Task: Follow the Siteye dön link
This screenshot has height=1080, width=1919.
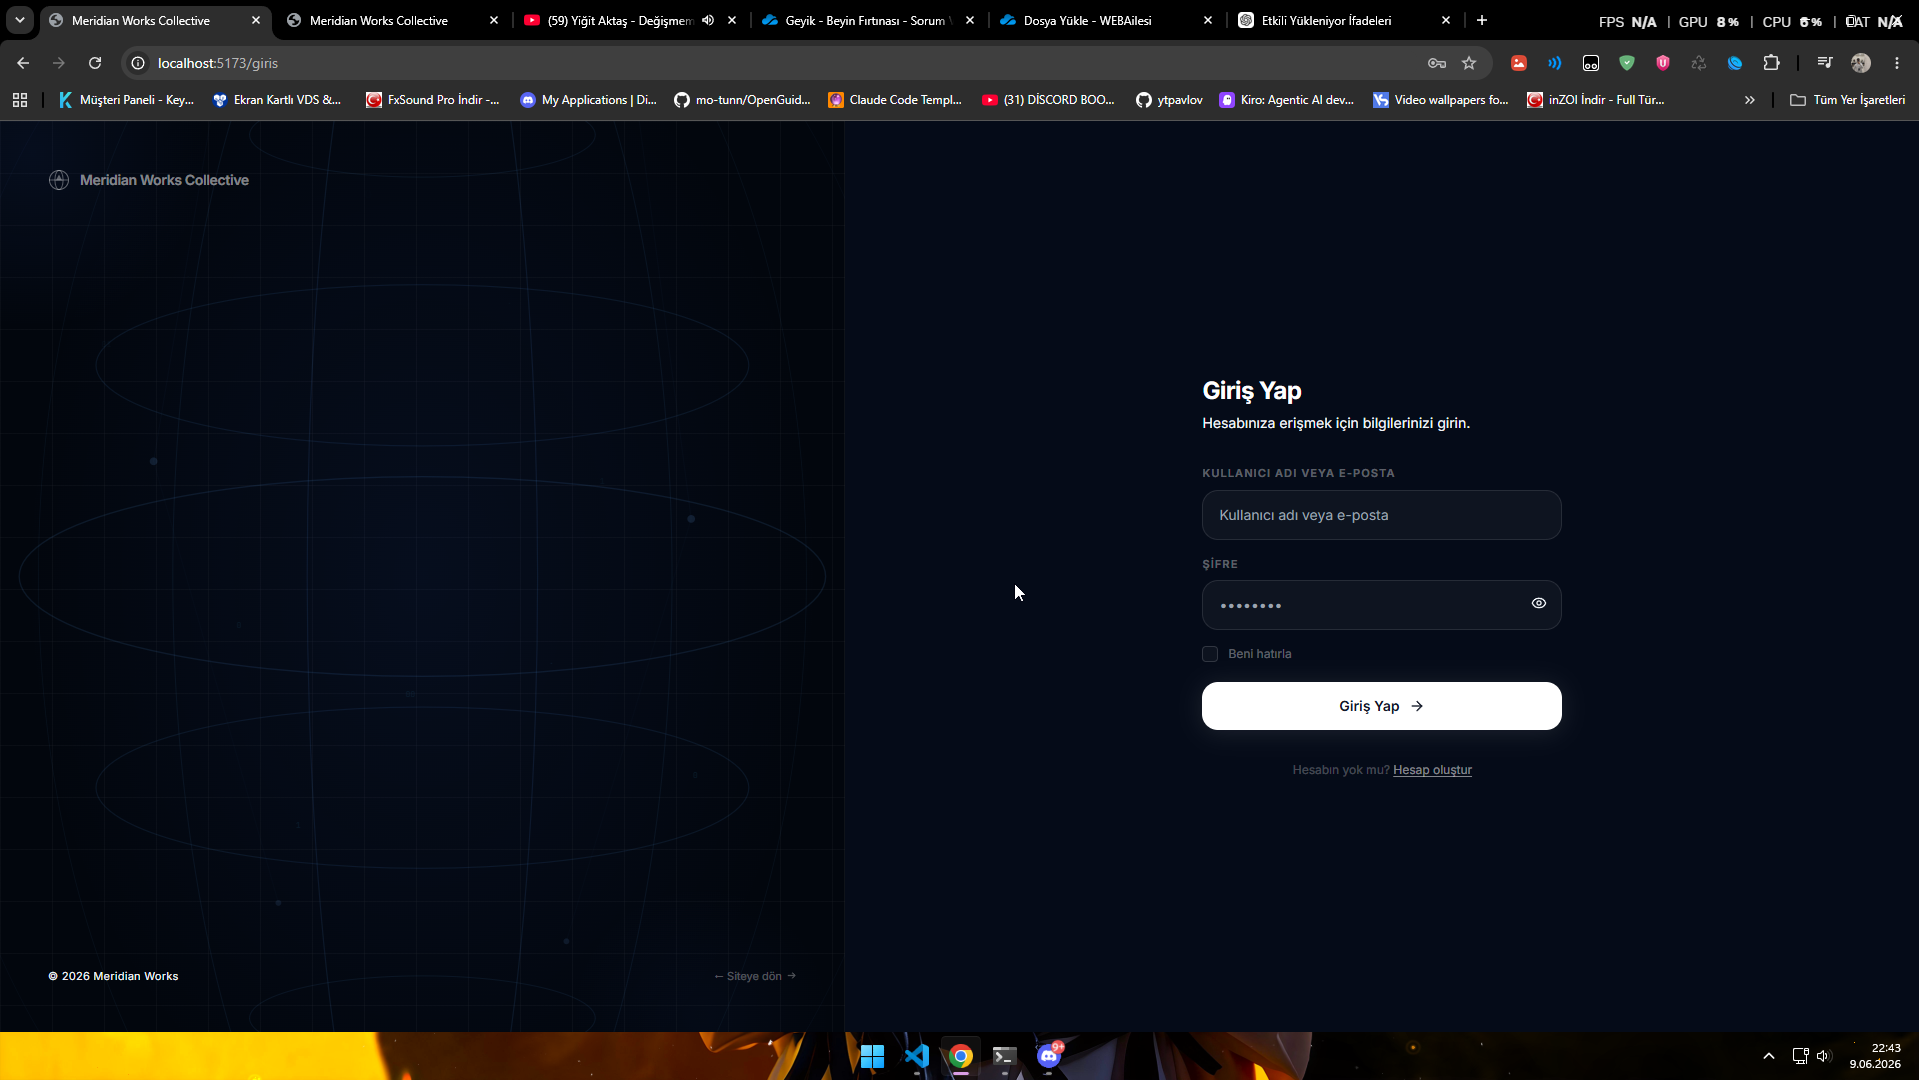Action: pyautogui.click(x=755, y=976)
